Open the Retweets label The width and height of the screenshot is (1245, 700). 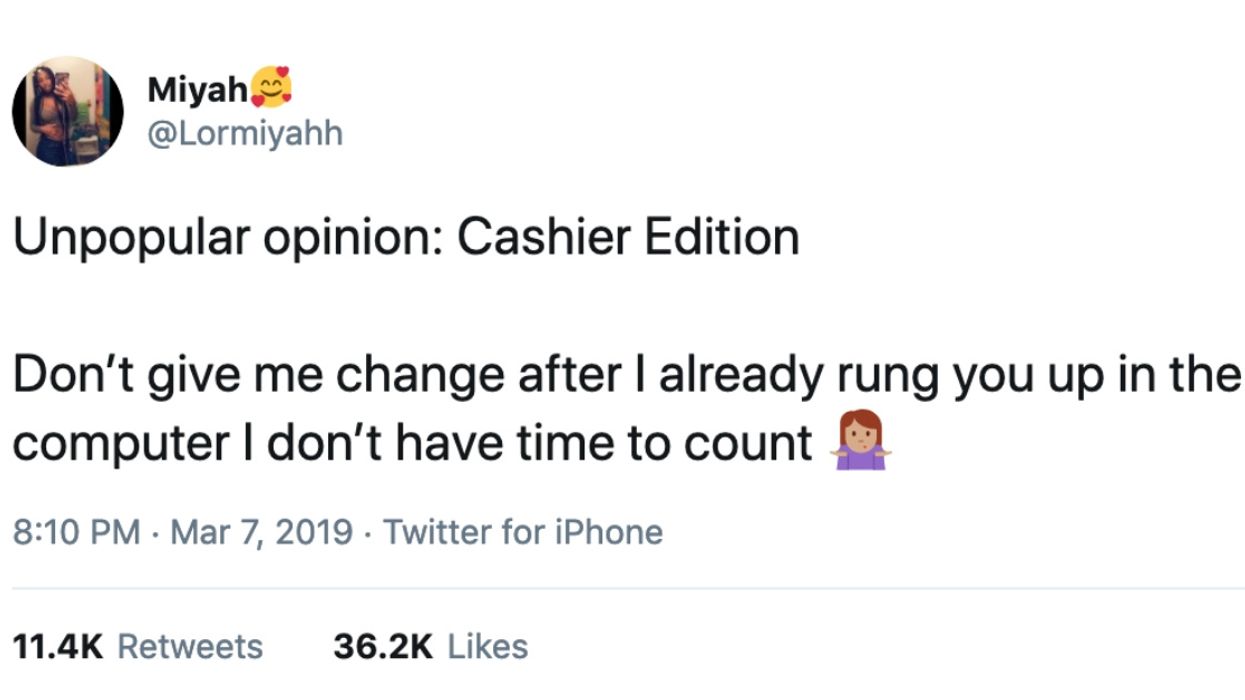click(x=190, y=646)
